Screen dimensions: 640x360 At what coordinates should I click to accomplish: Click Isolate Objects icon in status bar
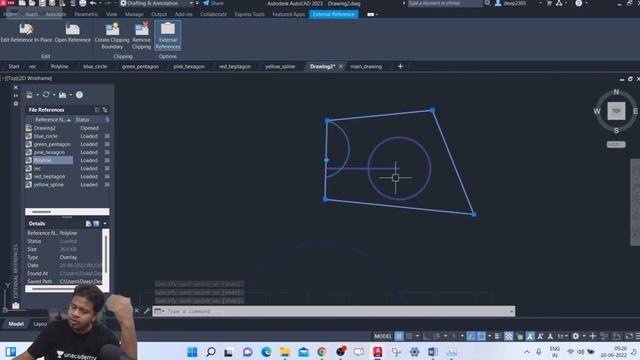604,336
